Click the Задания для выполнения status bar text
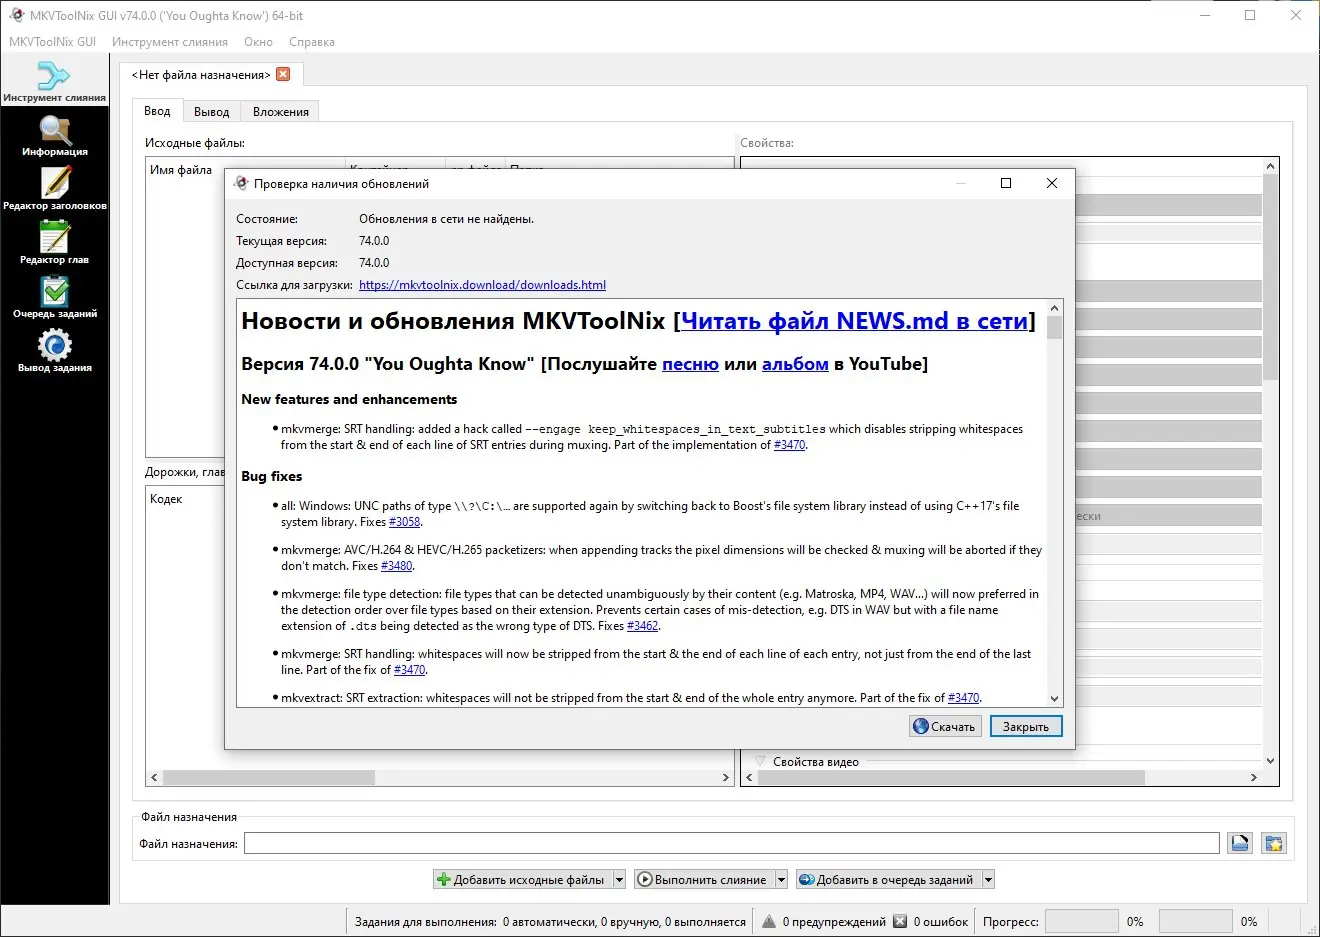Image resolution: width=1320 pixels, height=937 pixels. [x=550, y=922]
